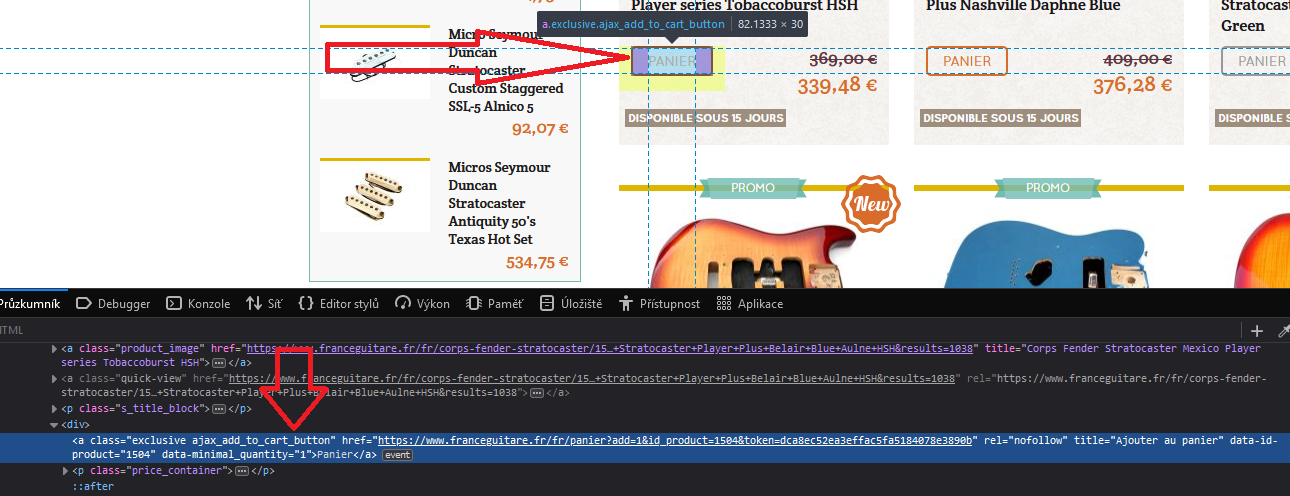The height and width of the screenshot is (496, 1290).
Task: Open Antiquity 50's Texas Hot Set title
Action: tap(500, 203)
